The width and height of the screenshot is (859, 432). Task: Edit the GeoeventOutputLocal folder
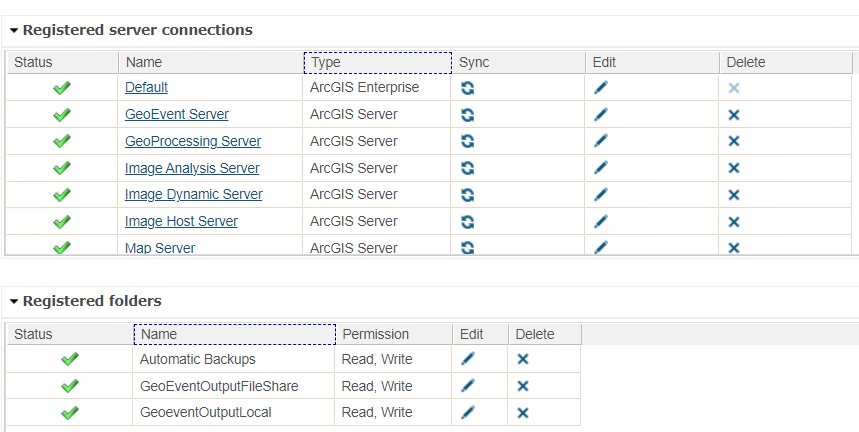pyautogui.click(x=468, y=412)
